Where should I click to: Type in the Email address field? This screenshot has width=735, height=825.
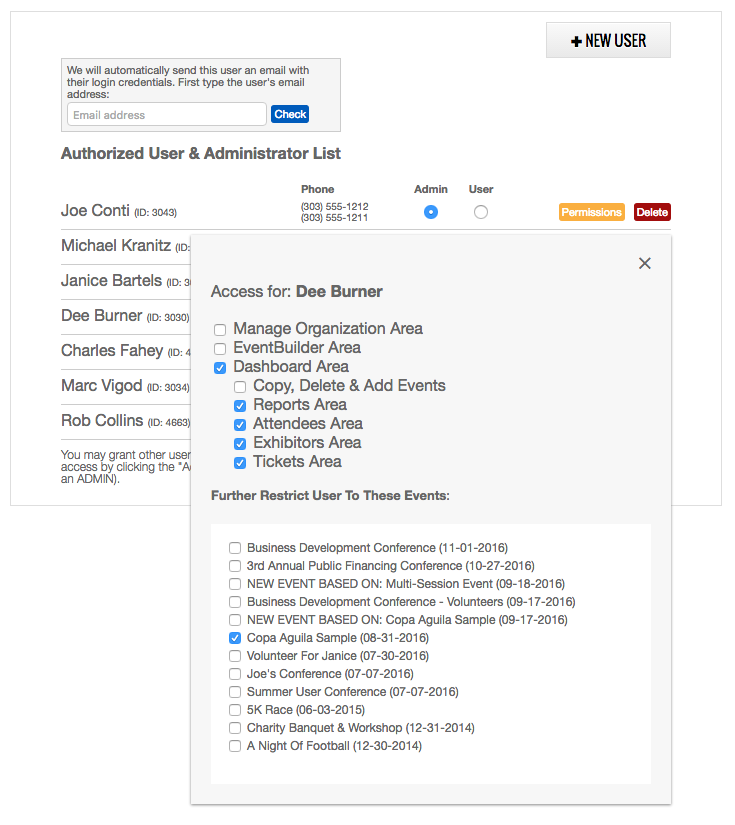[x=166, y=115]
